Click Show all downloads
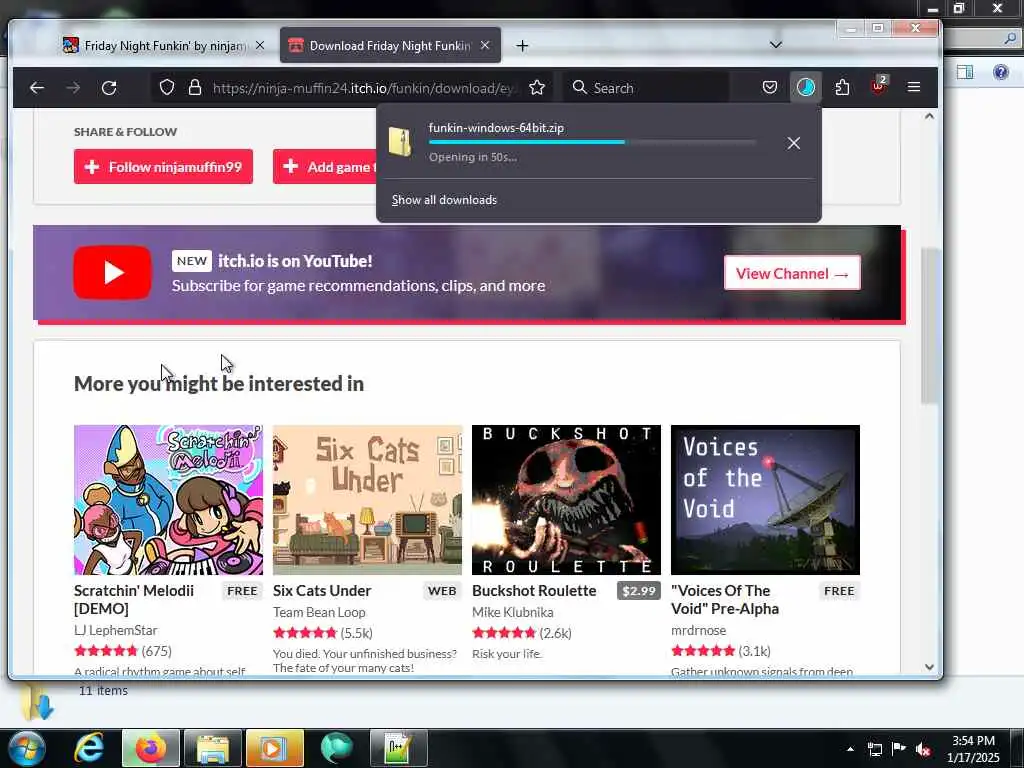This screenshot has height=768, width=1024. 444,200
